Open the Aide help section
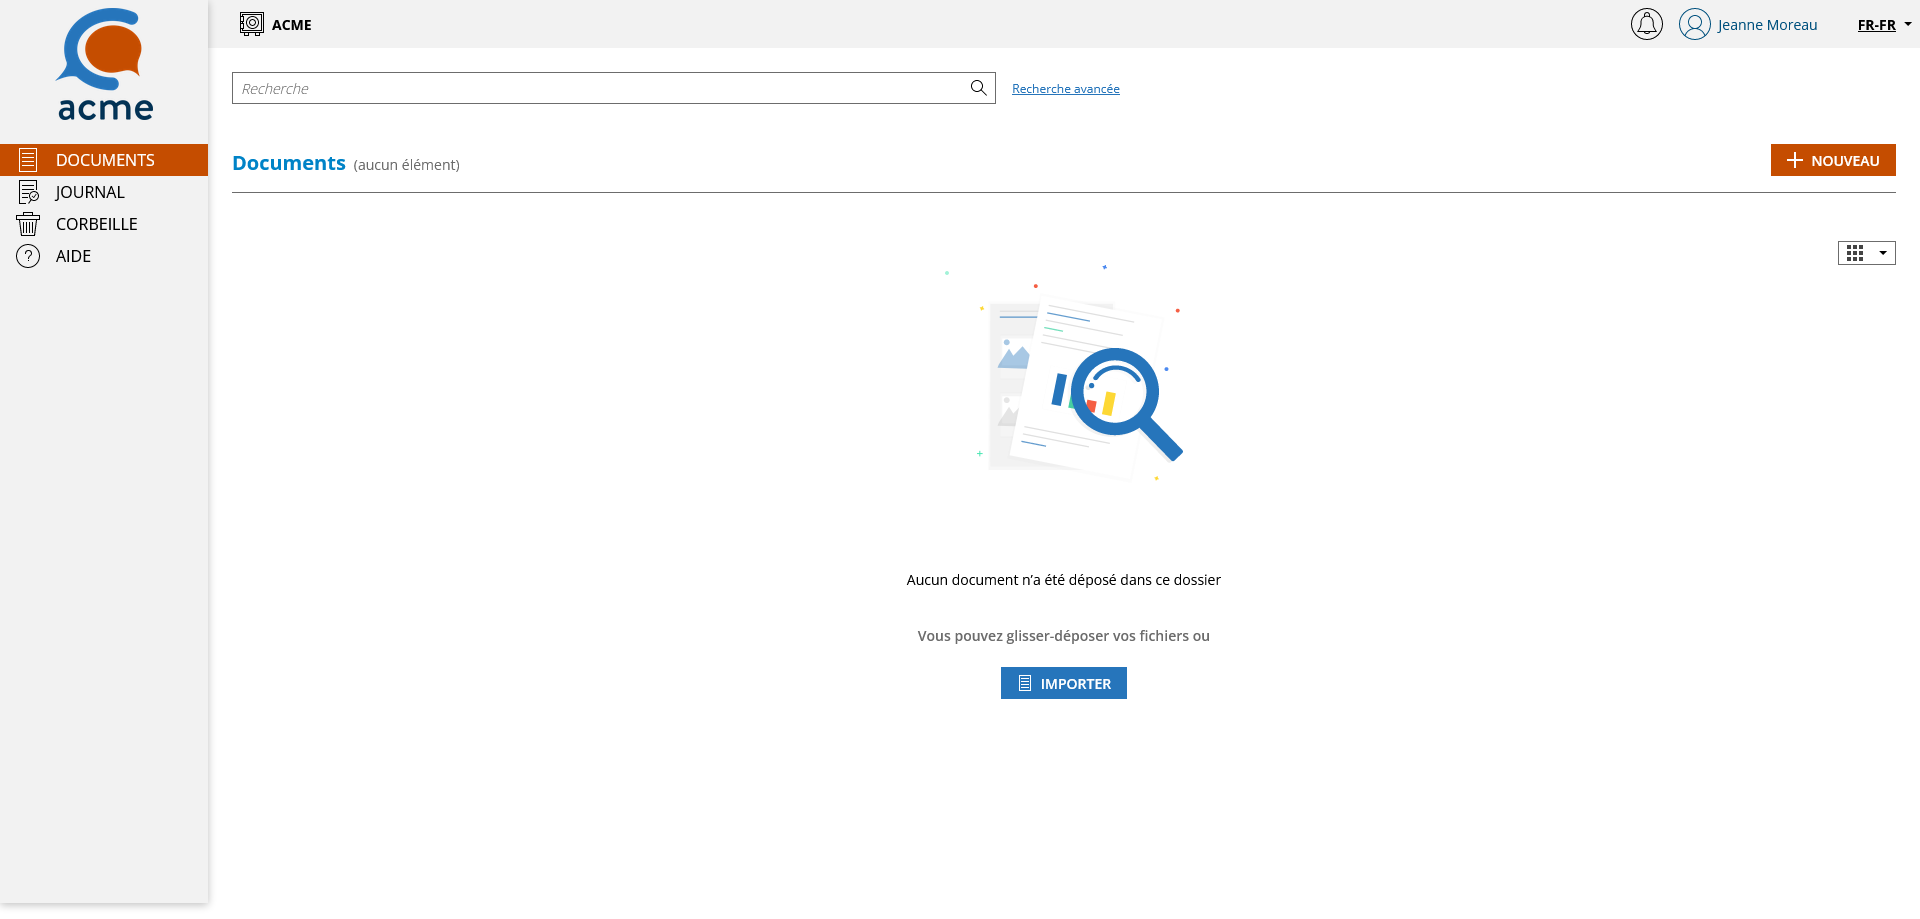Image resolution: width=1920 pixels, height=919 pixels. point(104,256)
